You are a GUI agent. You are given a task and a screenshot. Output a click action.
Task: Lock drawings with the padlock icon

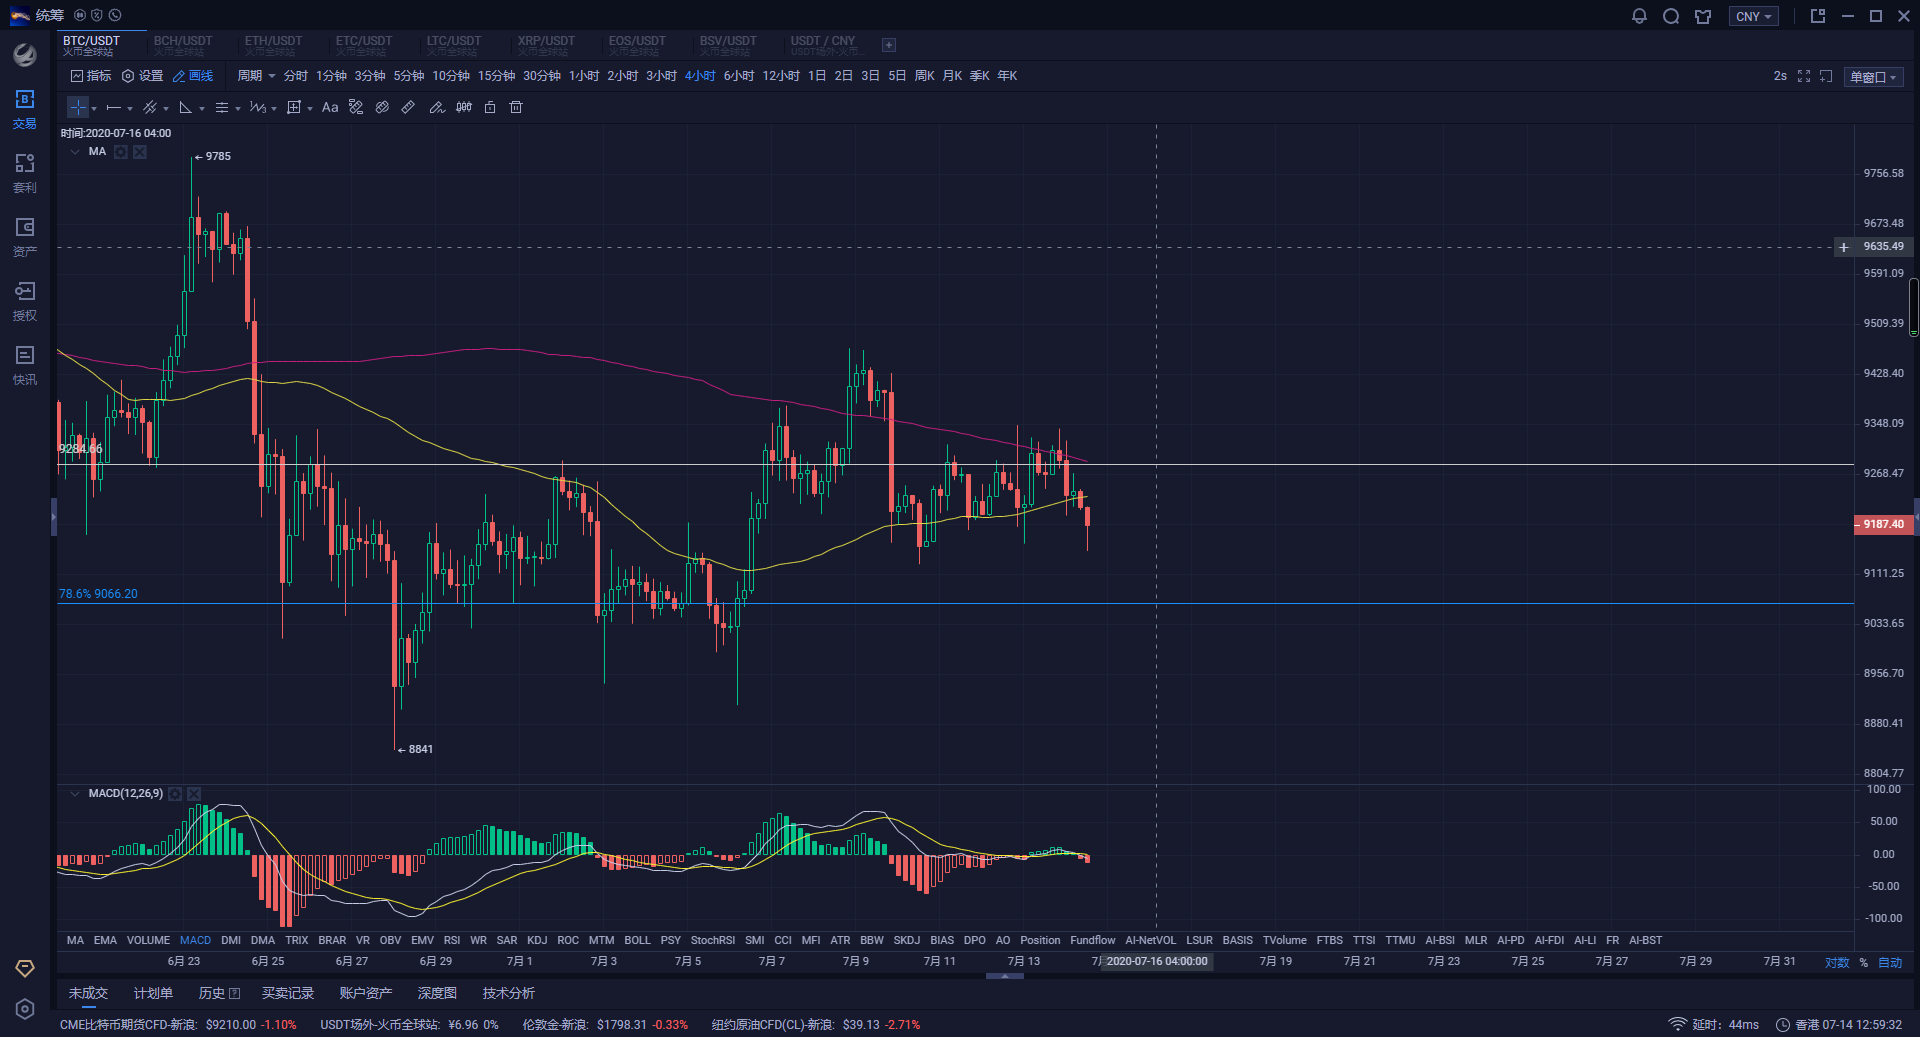(490, 107)
